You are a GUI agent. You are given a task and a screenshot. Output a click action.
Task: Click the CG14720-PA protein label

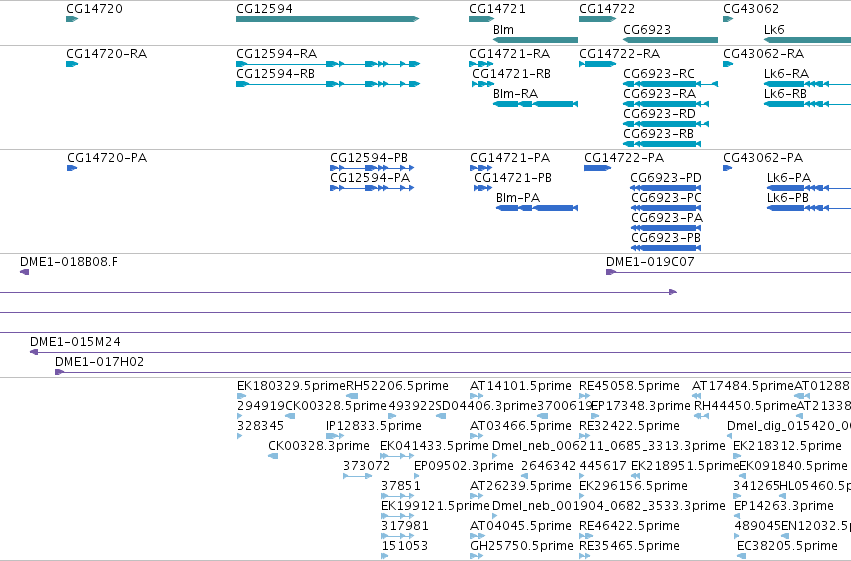(x=107, y=158)
